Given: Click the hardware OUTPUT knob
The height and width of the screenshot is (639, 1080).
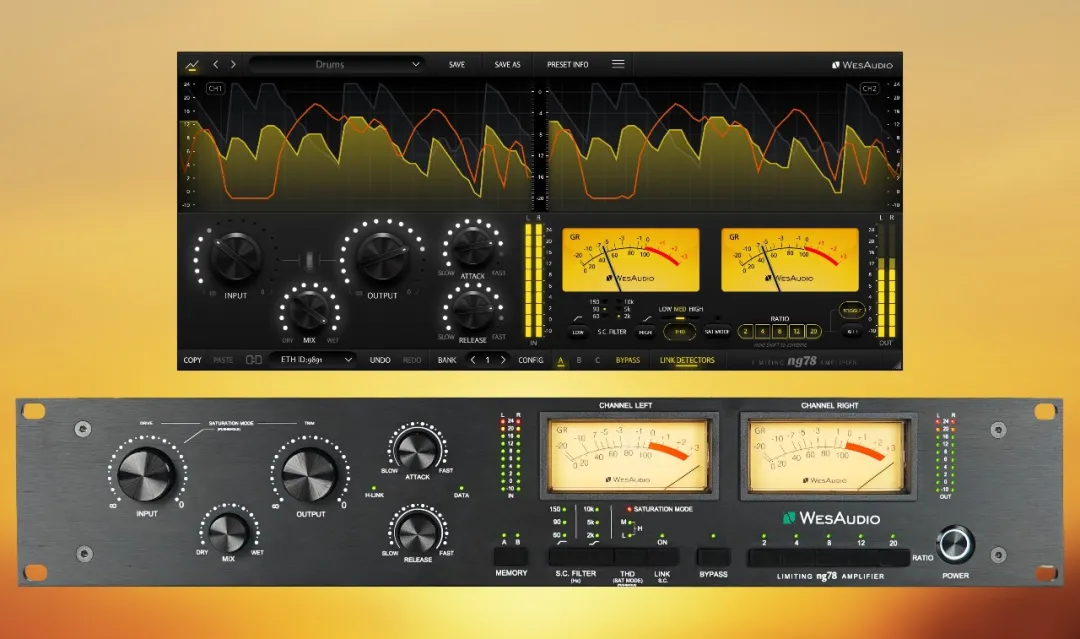Looking at the screenshot, I should pyautogui.click(x=310, y=475).
